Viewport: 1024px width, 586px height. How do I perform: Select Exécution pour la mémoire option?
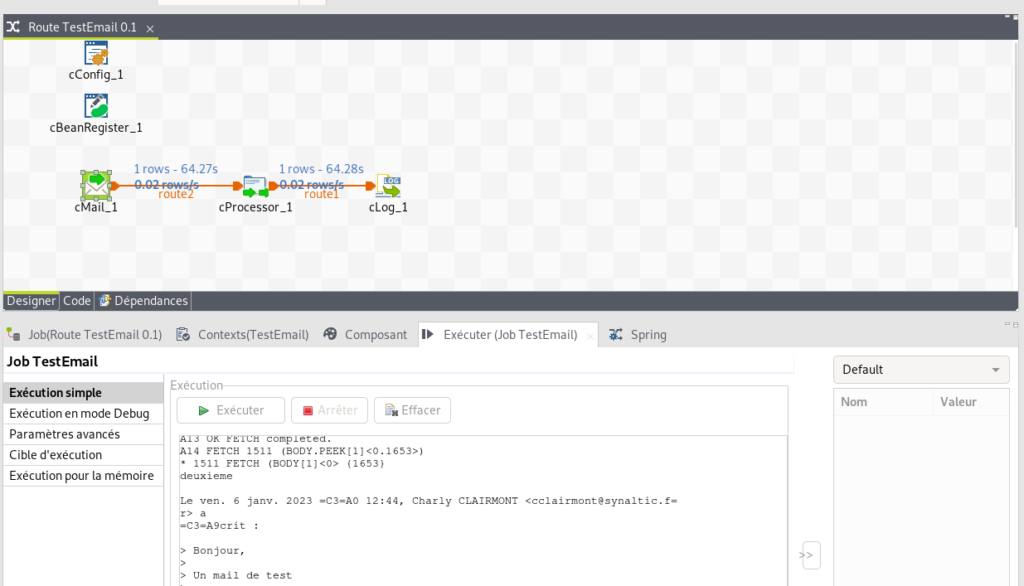(x=80, y=475)
